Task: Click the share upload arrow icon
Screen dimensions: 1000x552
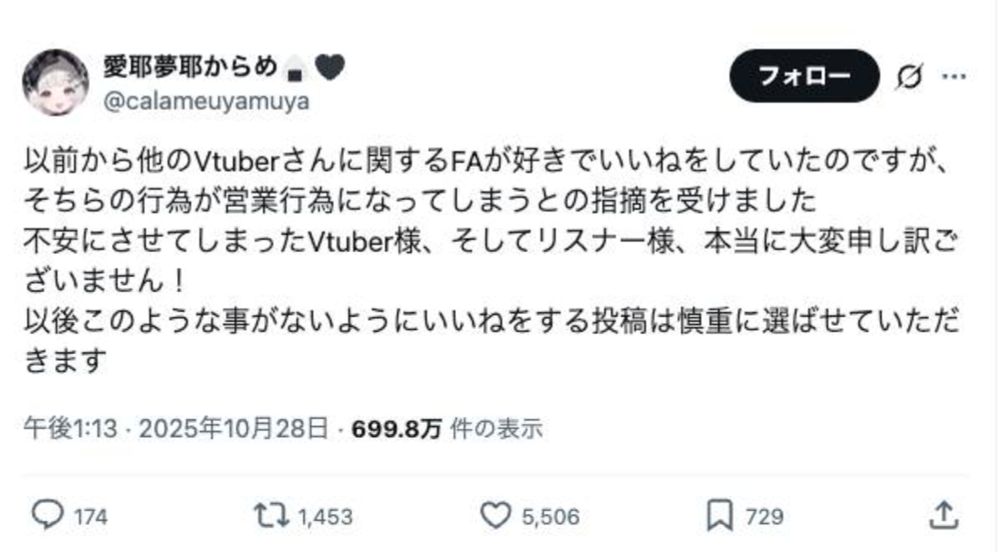Action: pos(944,515)
